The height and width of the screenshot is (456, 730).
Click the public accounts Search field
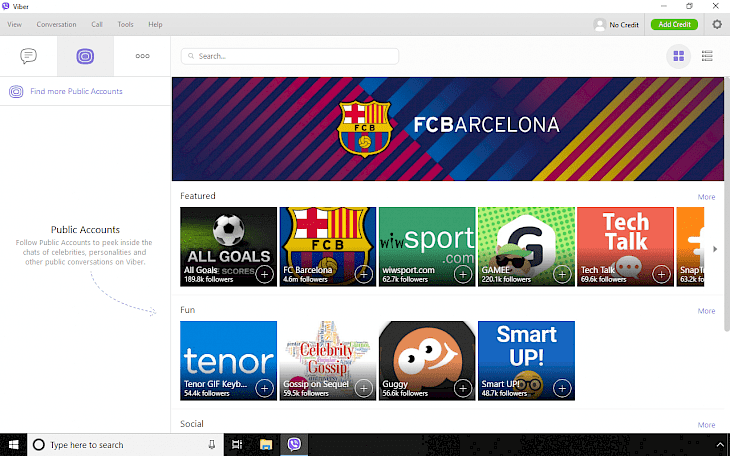(x=290, y=56)
